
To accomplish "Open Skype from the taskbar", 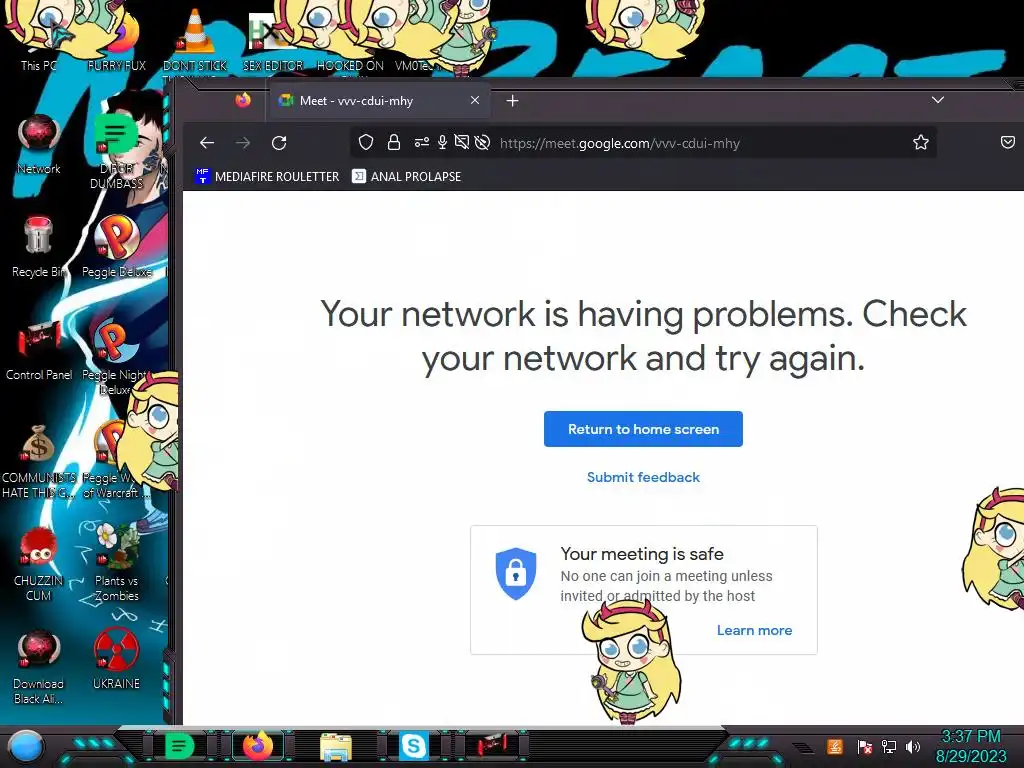I will click(413, 746).
